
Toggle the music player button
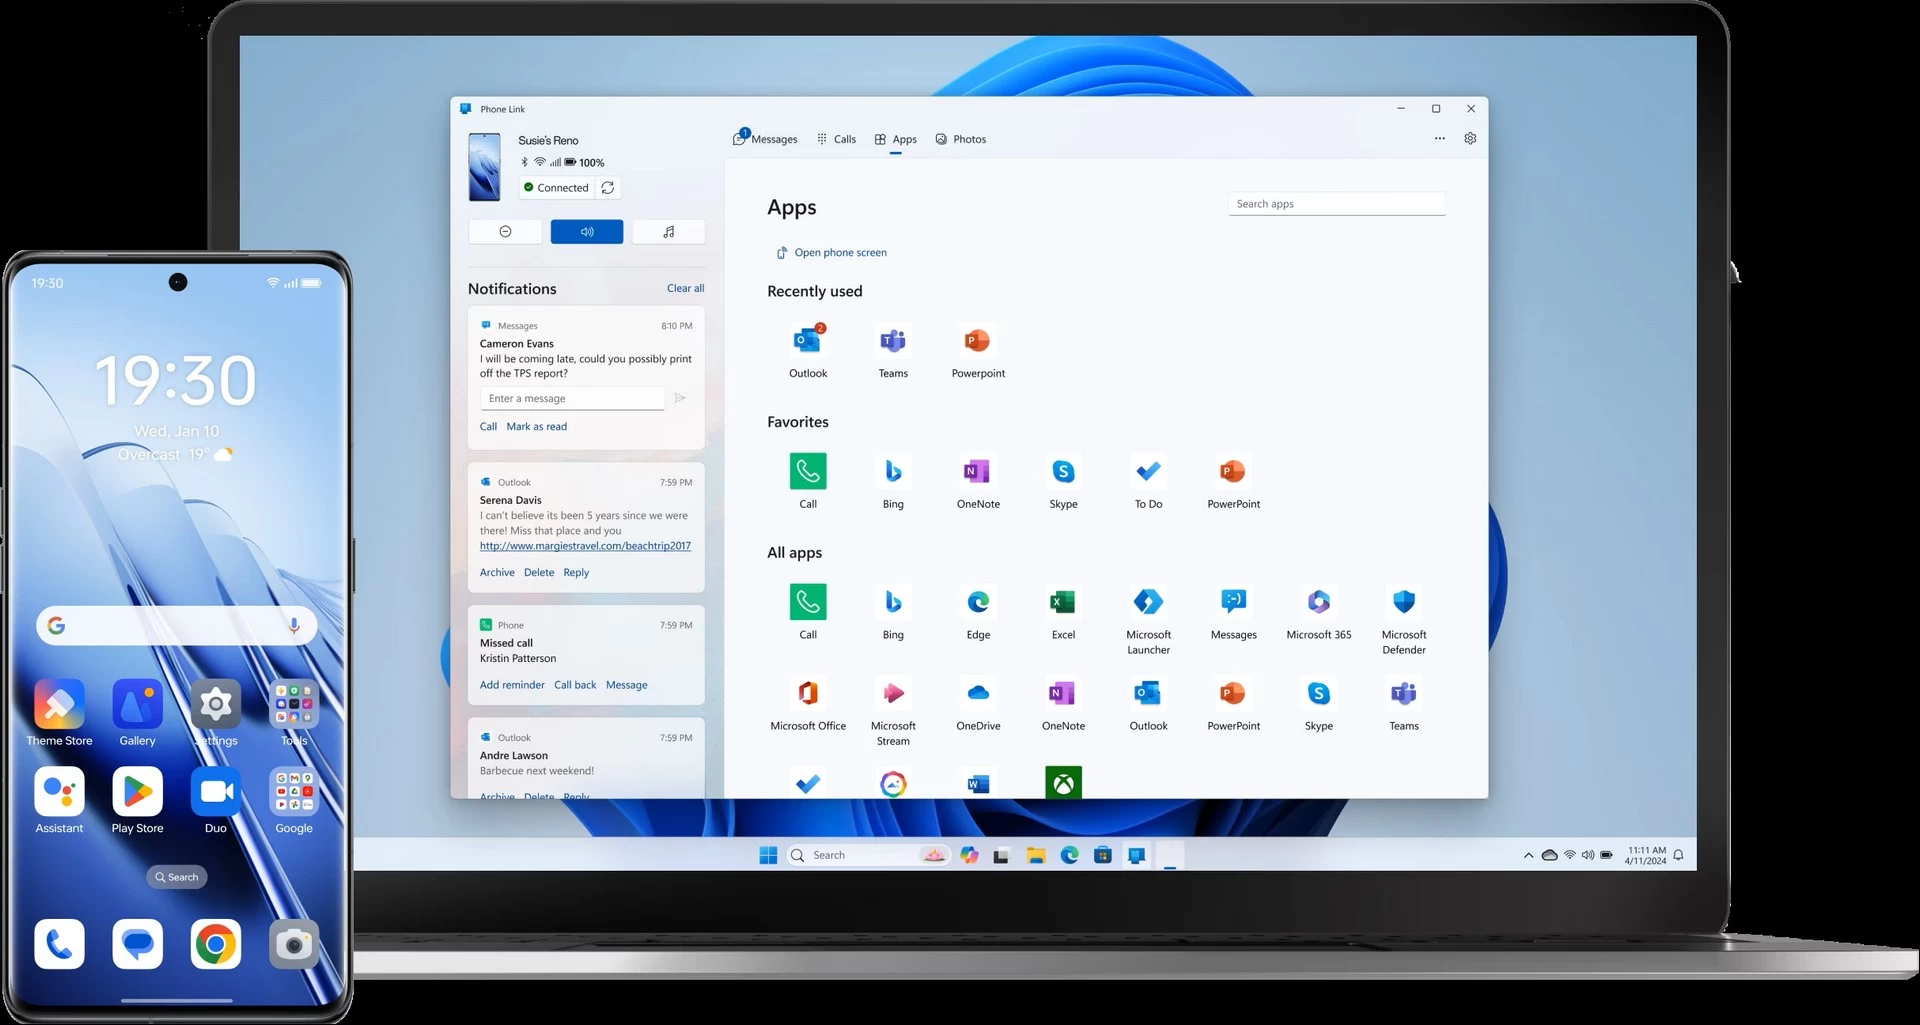[x=669, y=232]
